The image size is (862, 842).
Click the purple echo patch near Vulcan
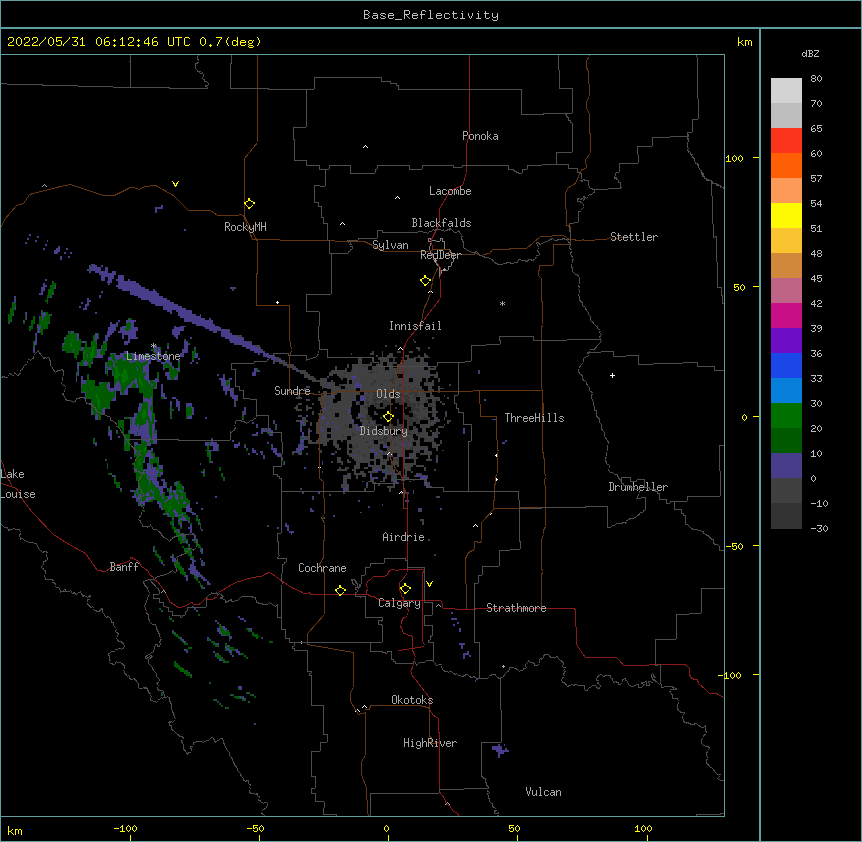click(500, 750)
